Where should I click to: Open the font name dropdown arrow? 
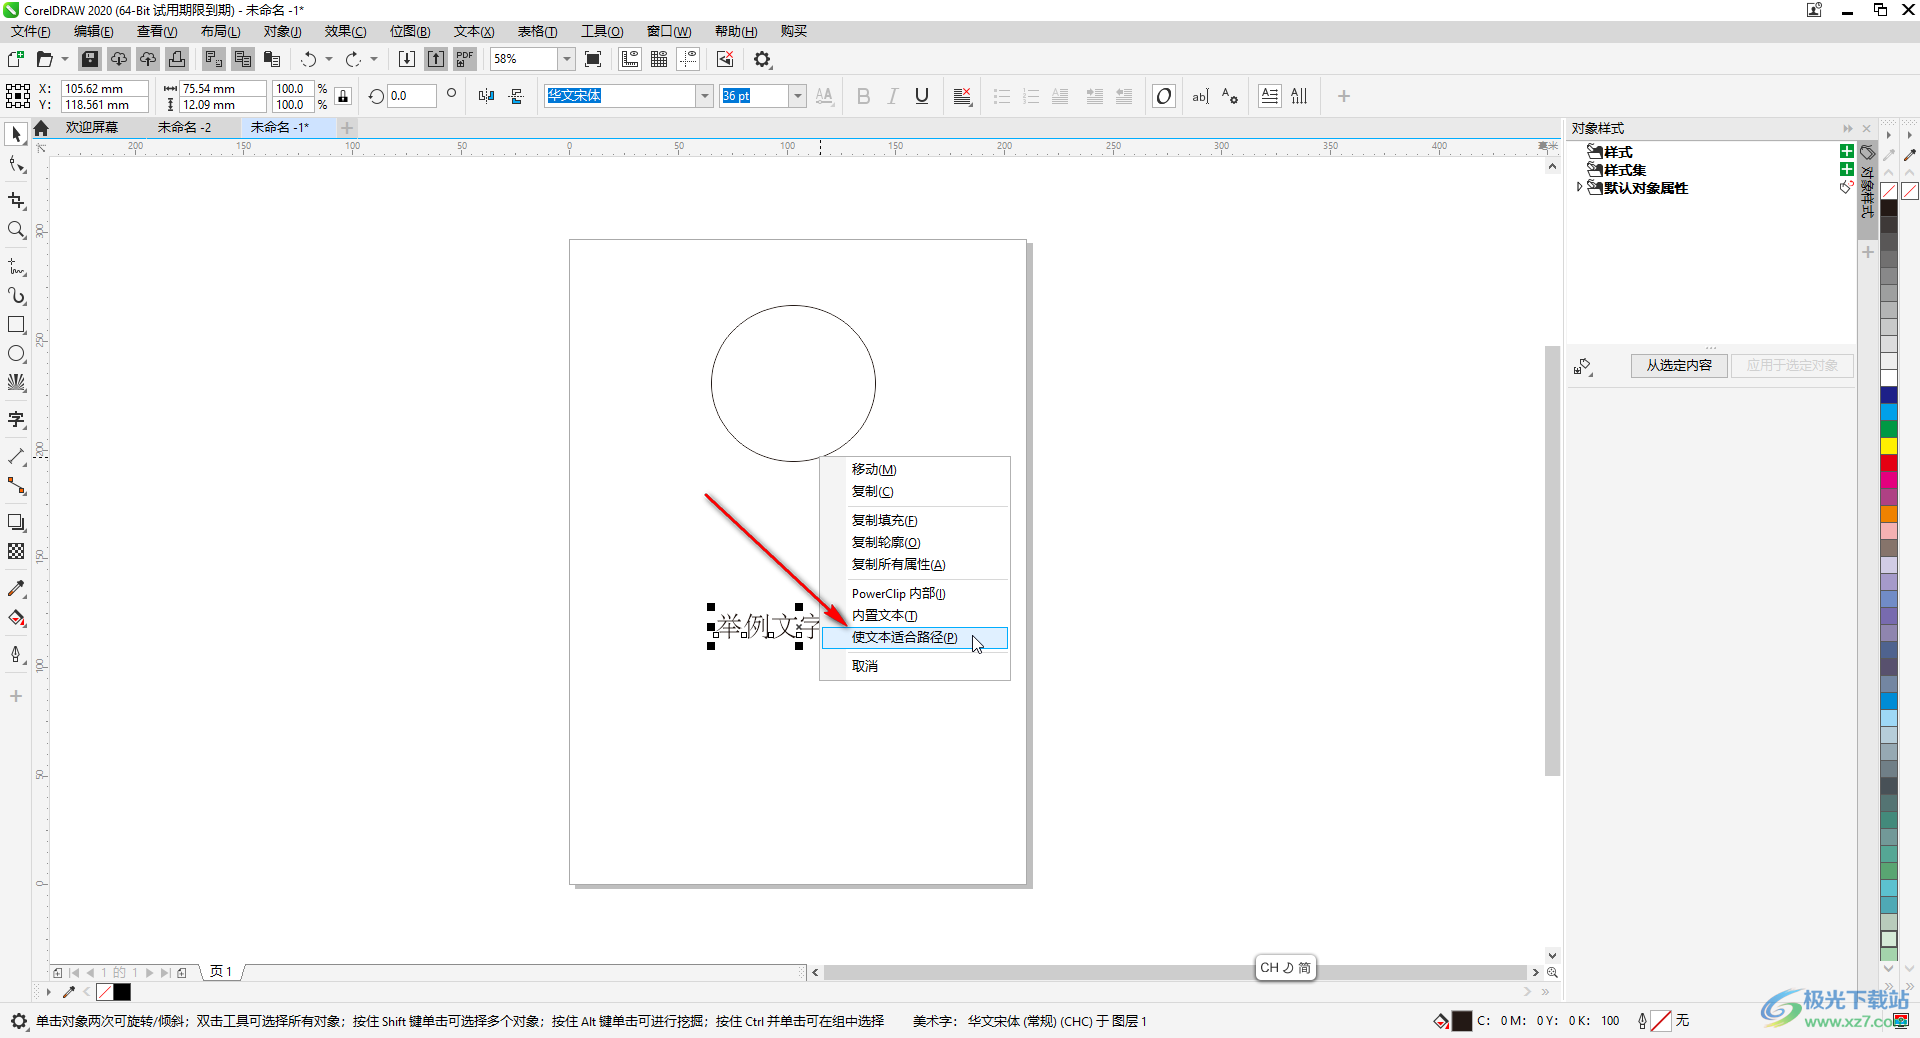pyautogui.click(x=704, y=96)
